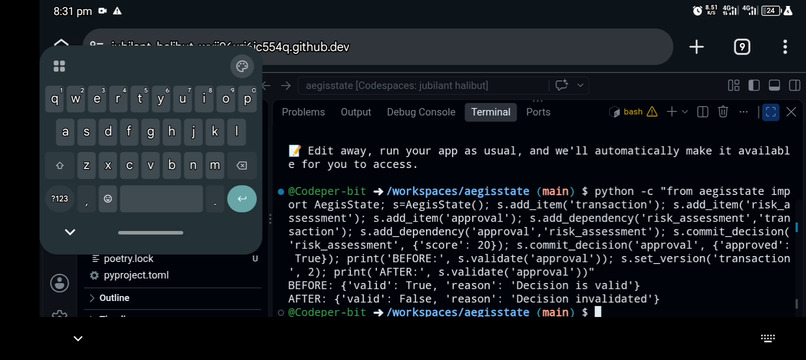Toggle bottom panel visibility
The height and width of the screenshot is (360, 806).
(x=774, y=85)
